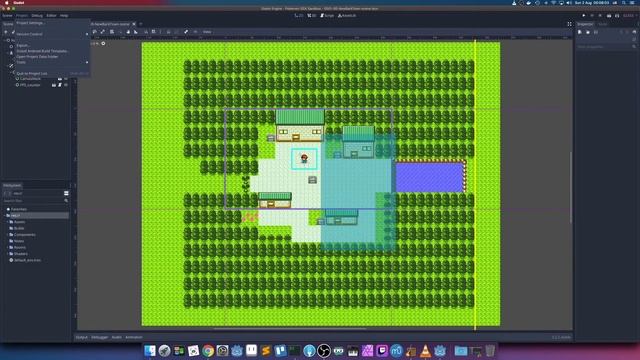
Task: Toggle FileSystem split view mode
Action: point(66,193)
